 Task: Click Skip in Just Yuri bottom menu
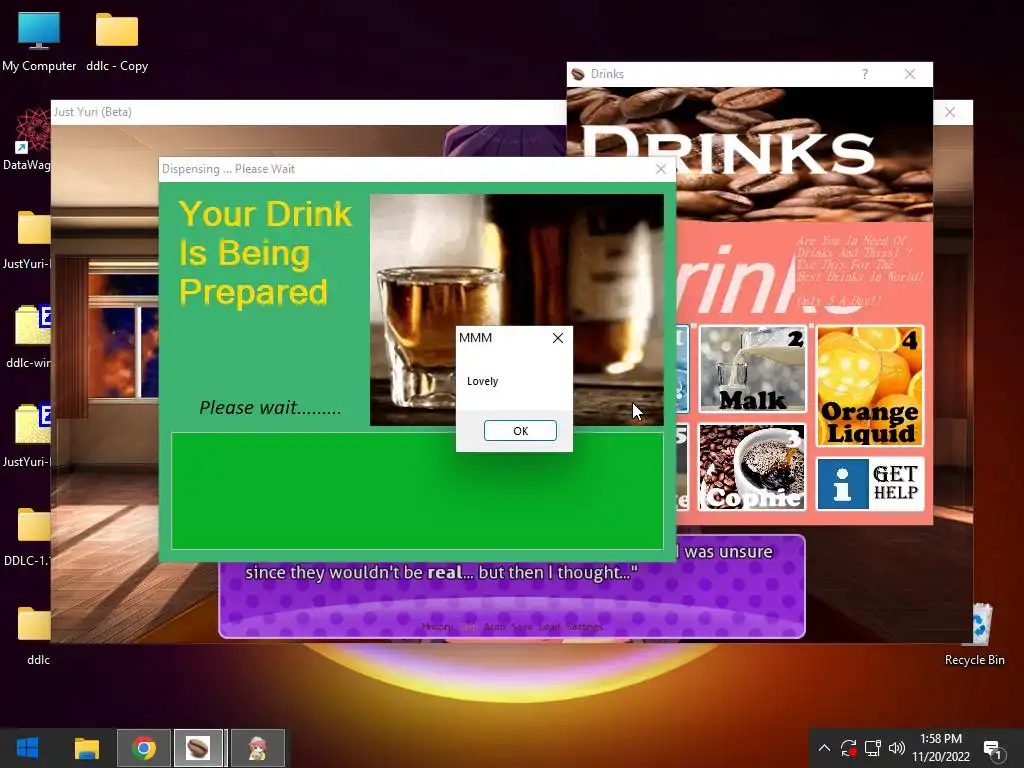(469, 627)
